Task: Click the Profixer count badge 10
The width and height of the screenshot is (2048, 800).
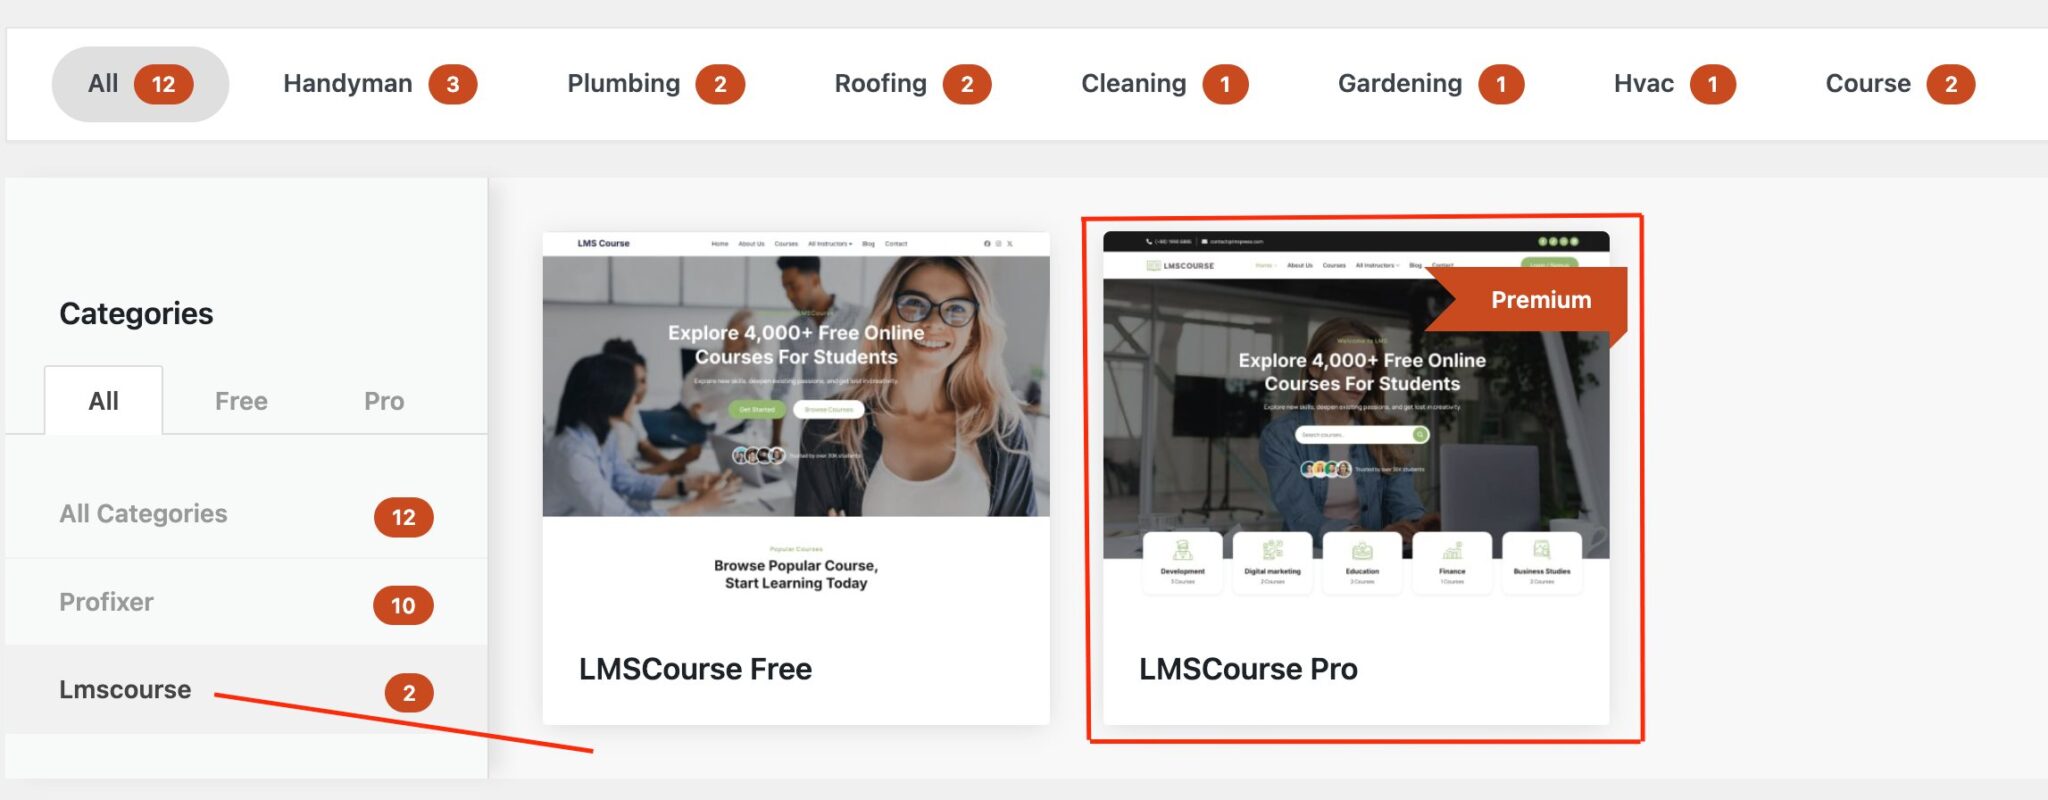Action: pyautogui.click(x=403, y=606)
